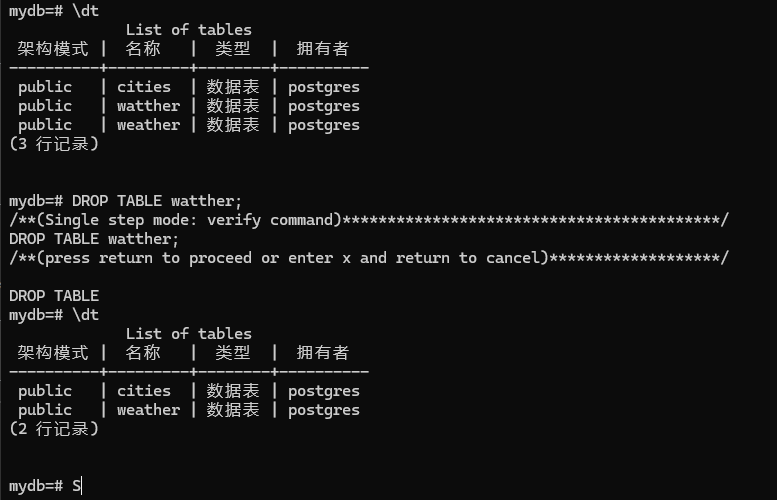
Task: Click the typed DROP TABLE watther; command after the prompt
Action: [x=157, y=201]
